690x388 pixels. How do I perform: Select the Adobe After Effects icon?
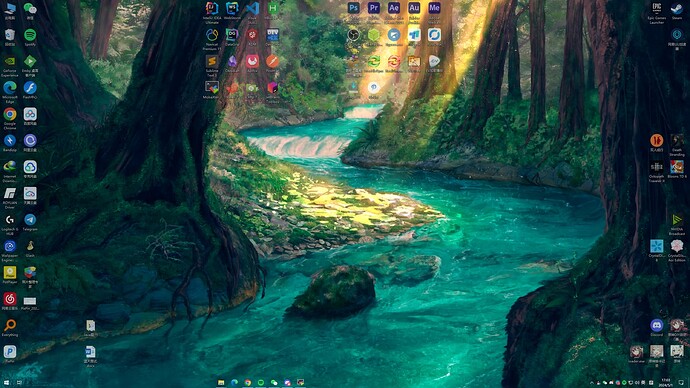[x=394, y=8]
